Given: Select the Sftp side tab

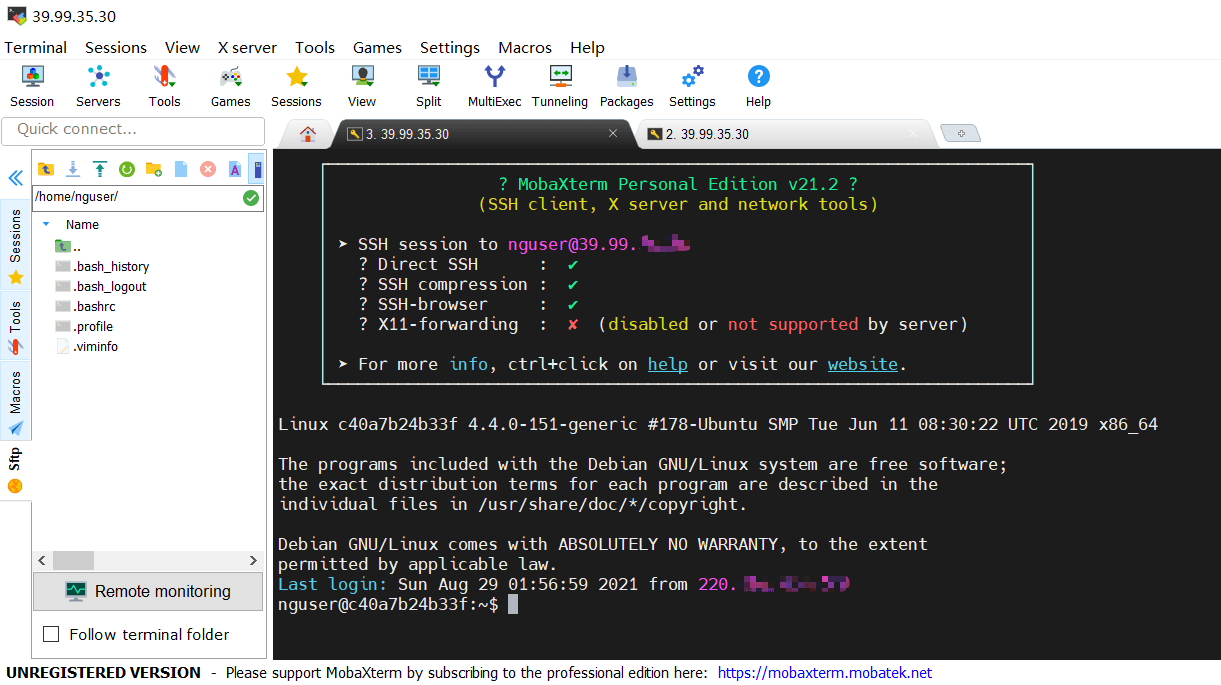Looking at the screenshot, I should (x=15, y=470).
